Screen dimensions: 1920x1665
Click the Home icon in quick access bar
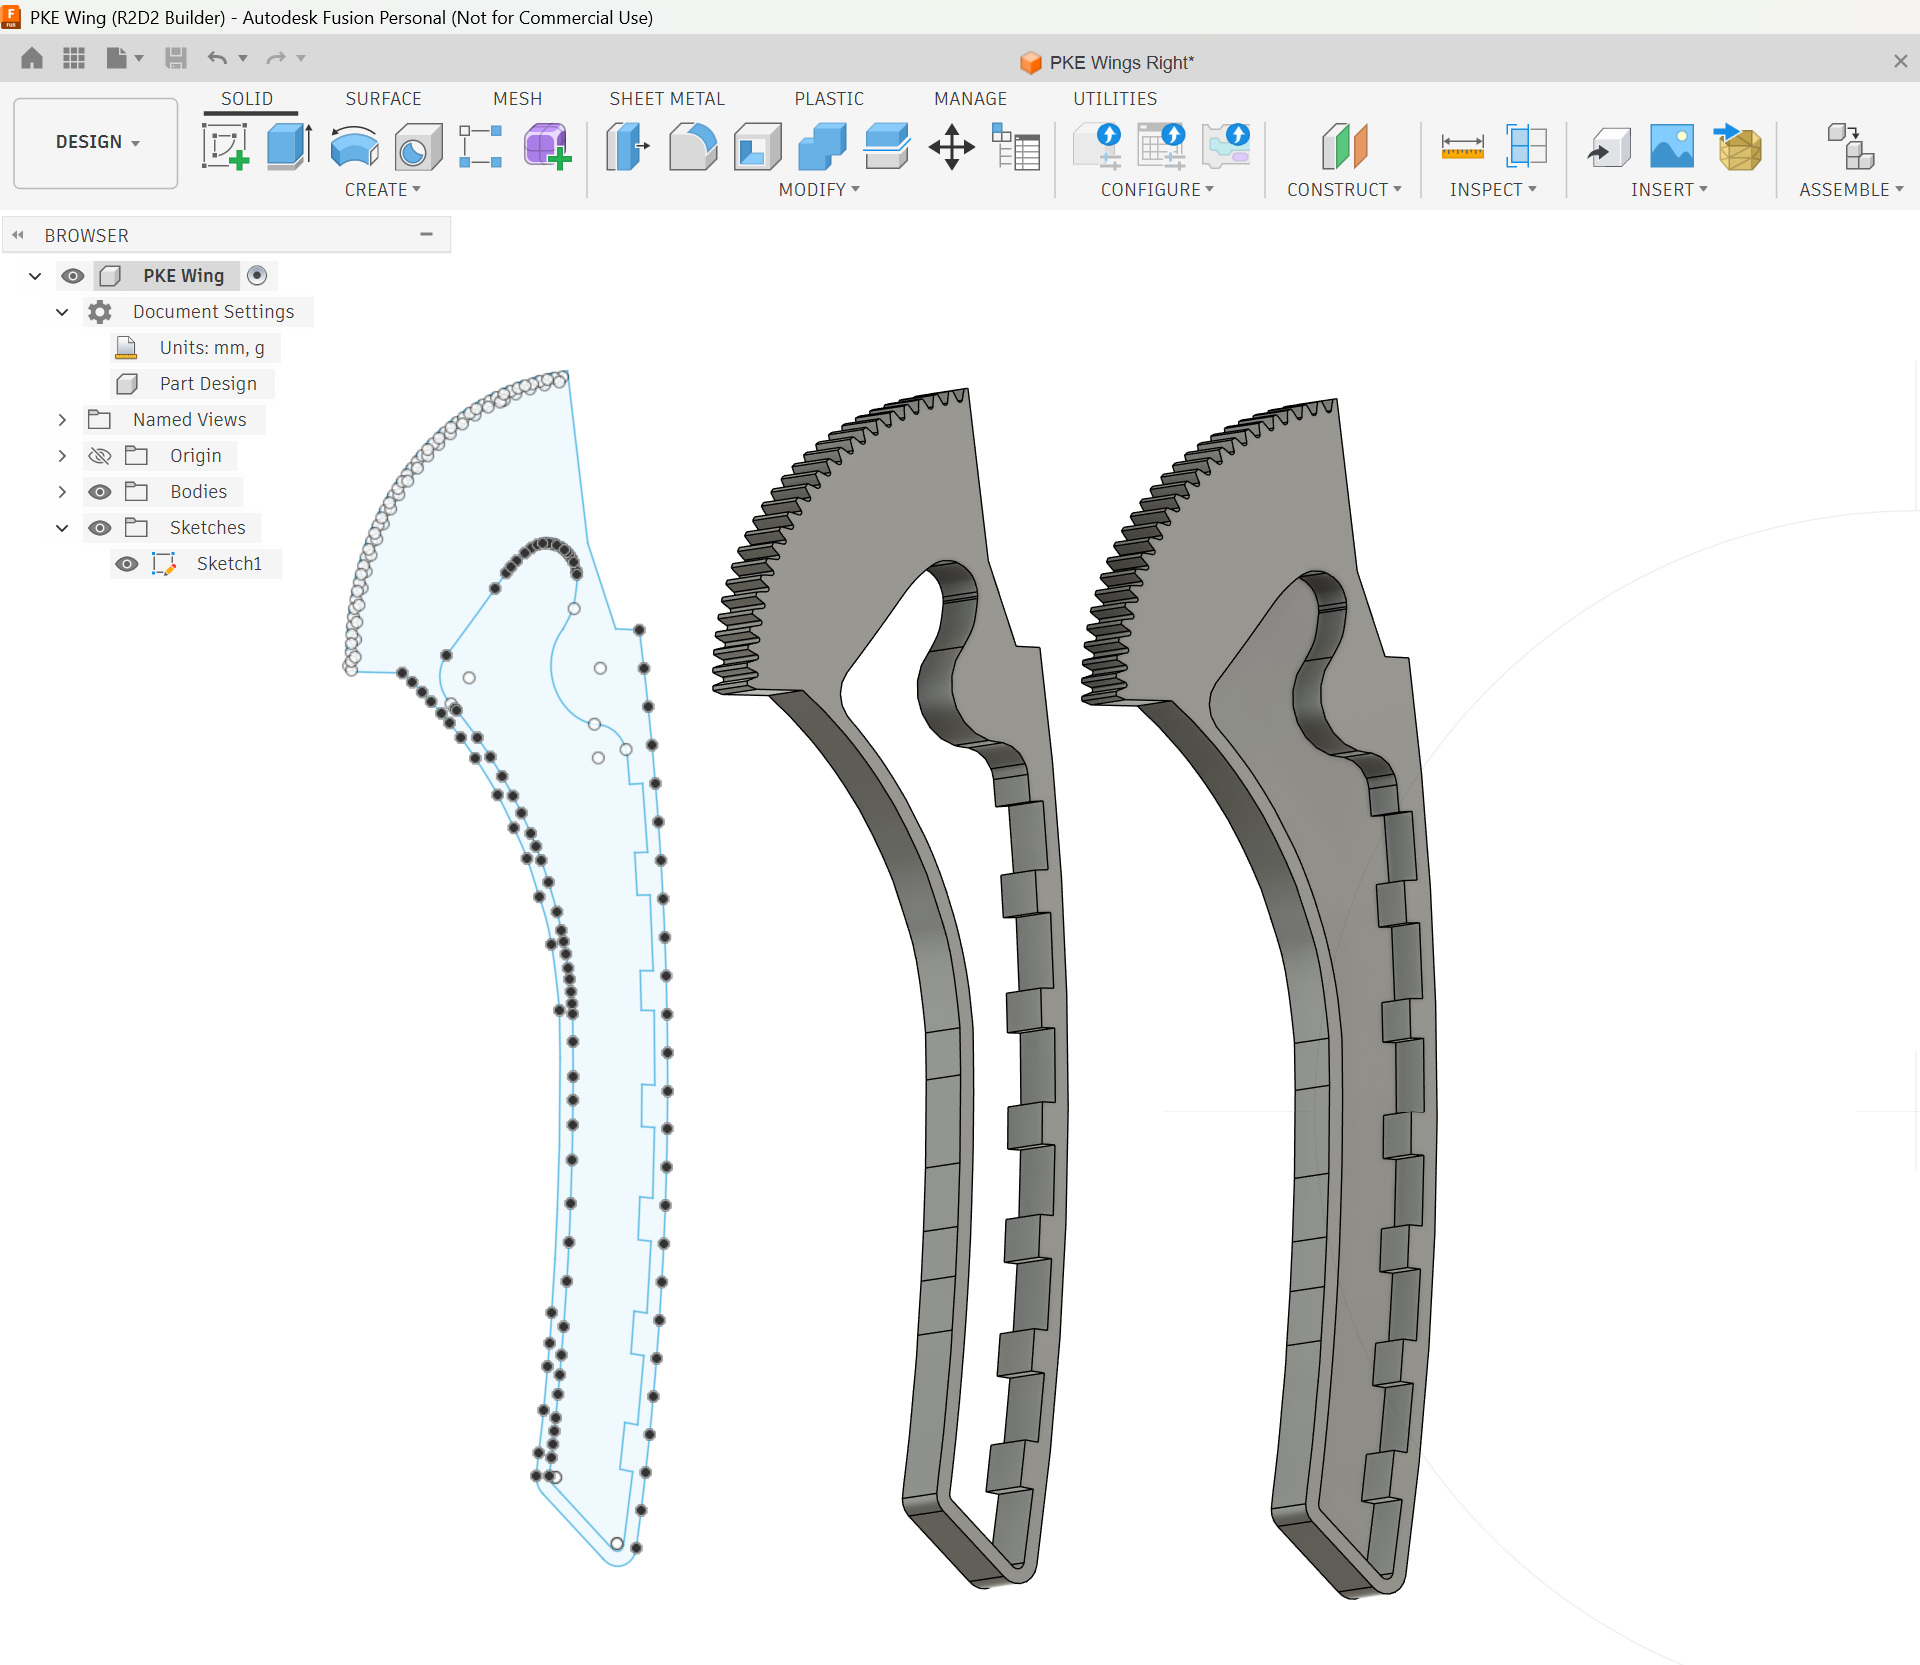(x=32, y=58)
